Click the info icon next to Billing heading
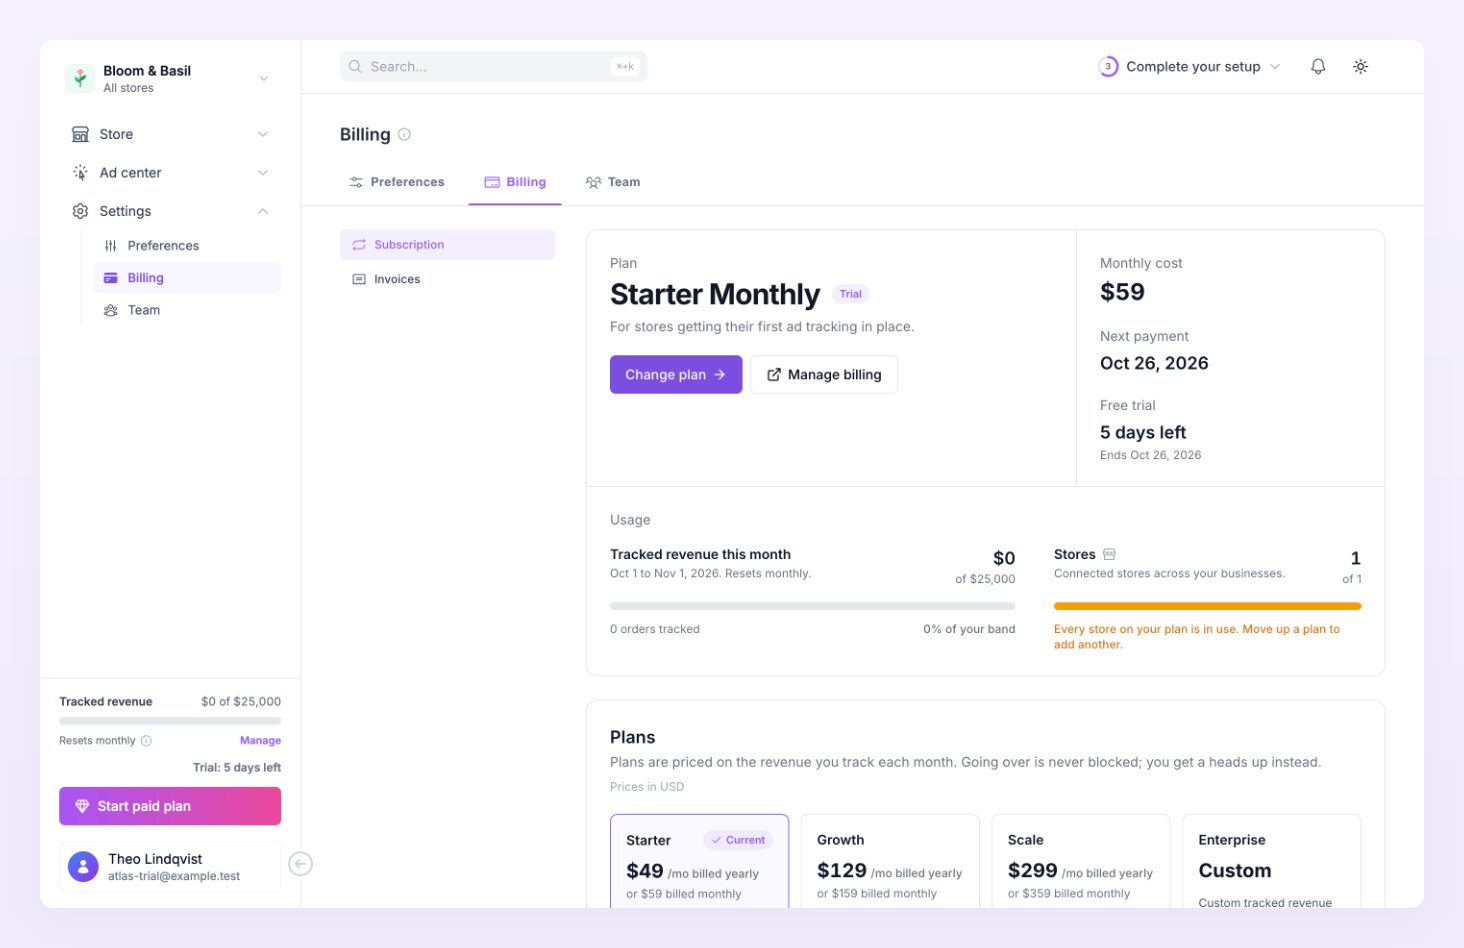1464x948 pixels. 404,134
